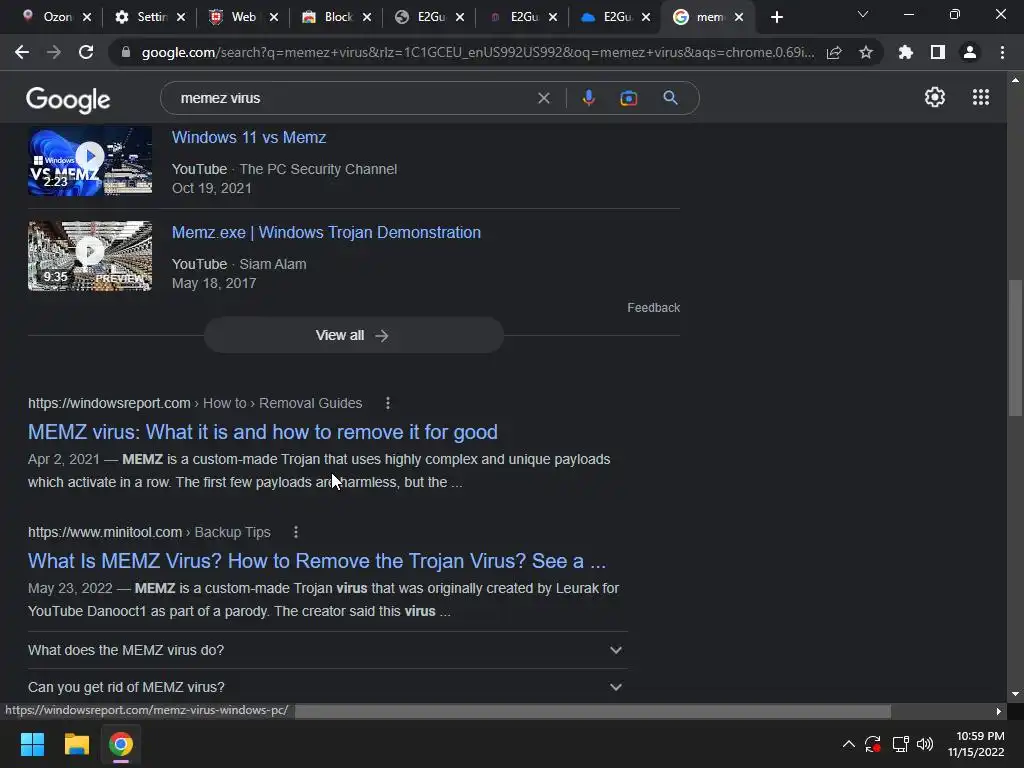Click the minitool.com breadcrumb URL
The image size is (1024, 768).
tap(149, 532)
